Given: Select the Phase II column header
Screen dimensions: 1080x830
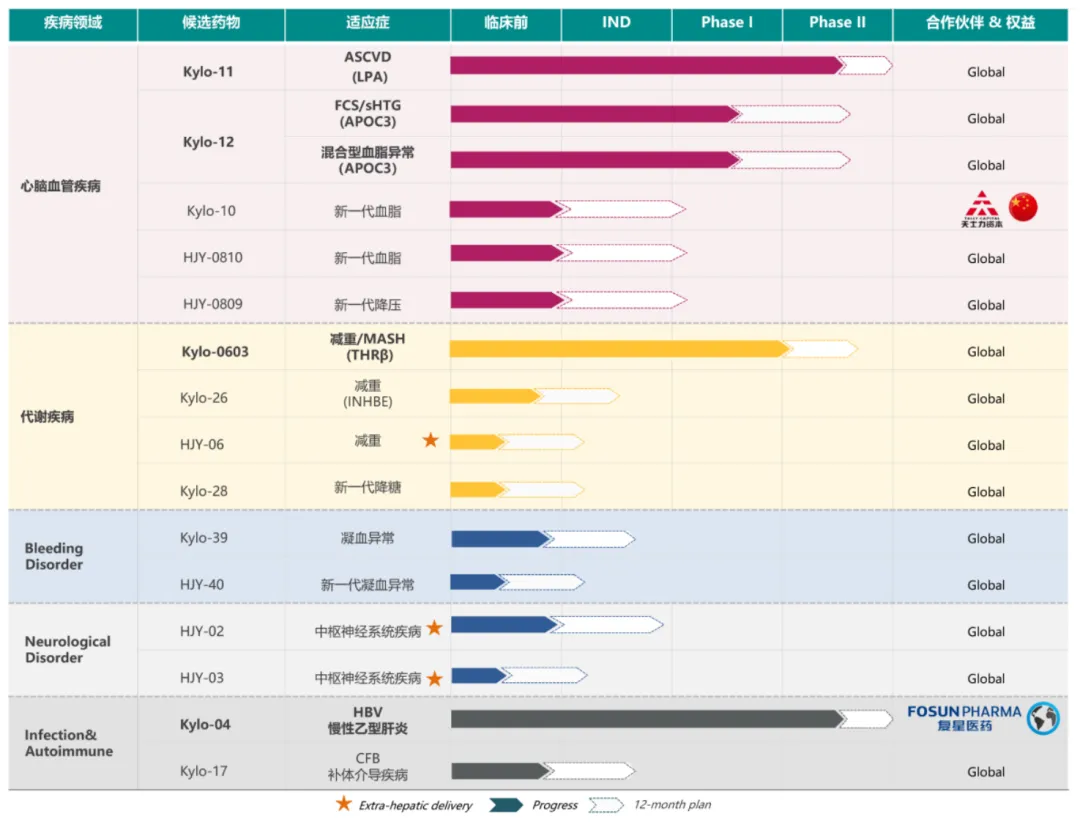Looking at the screenshot, I should 837,22.
